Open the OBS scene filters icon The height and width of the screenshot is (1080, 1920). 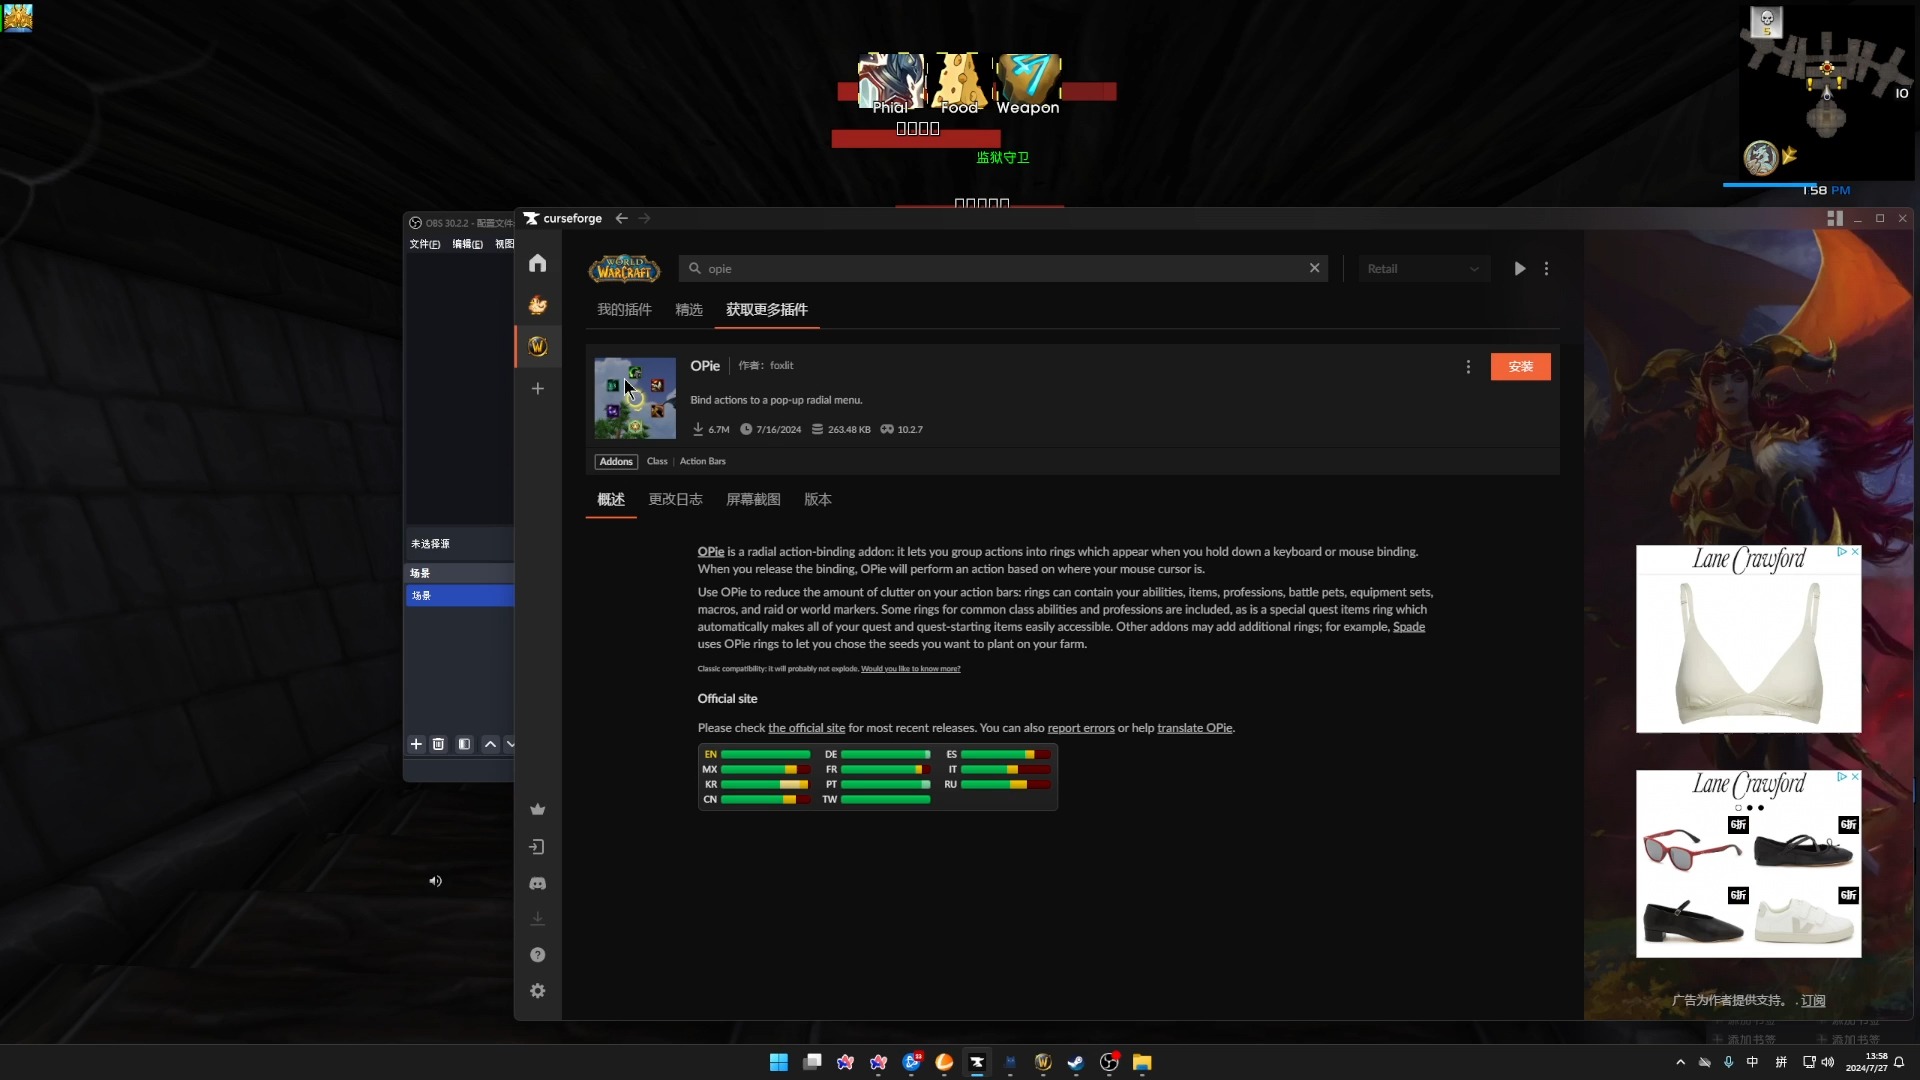pos(464,744)
